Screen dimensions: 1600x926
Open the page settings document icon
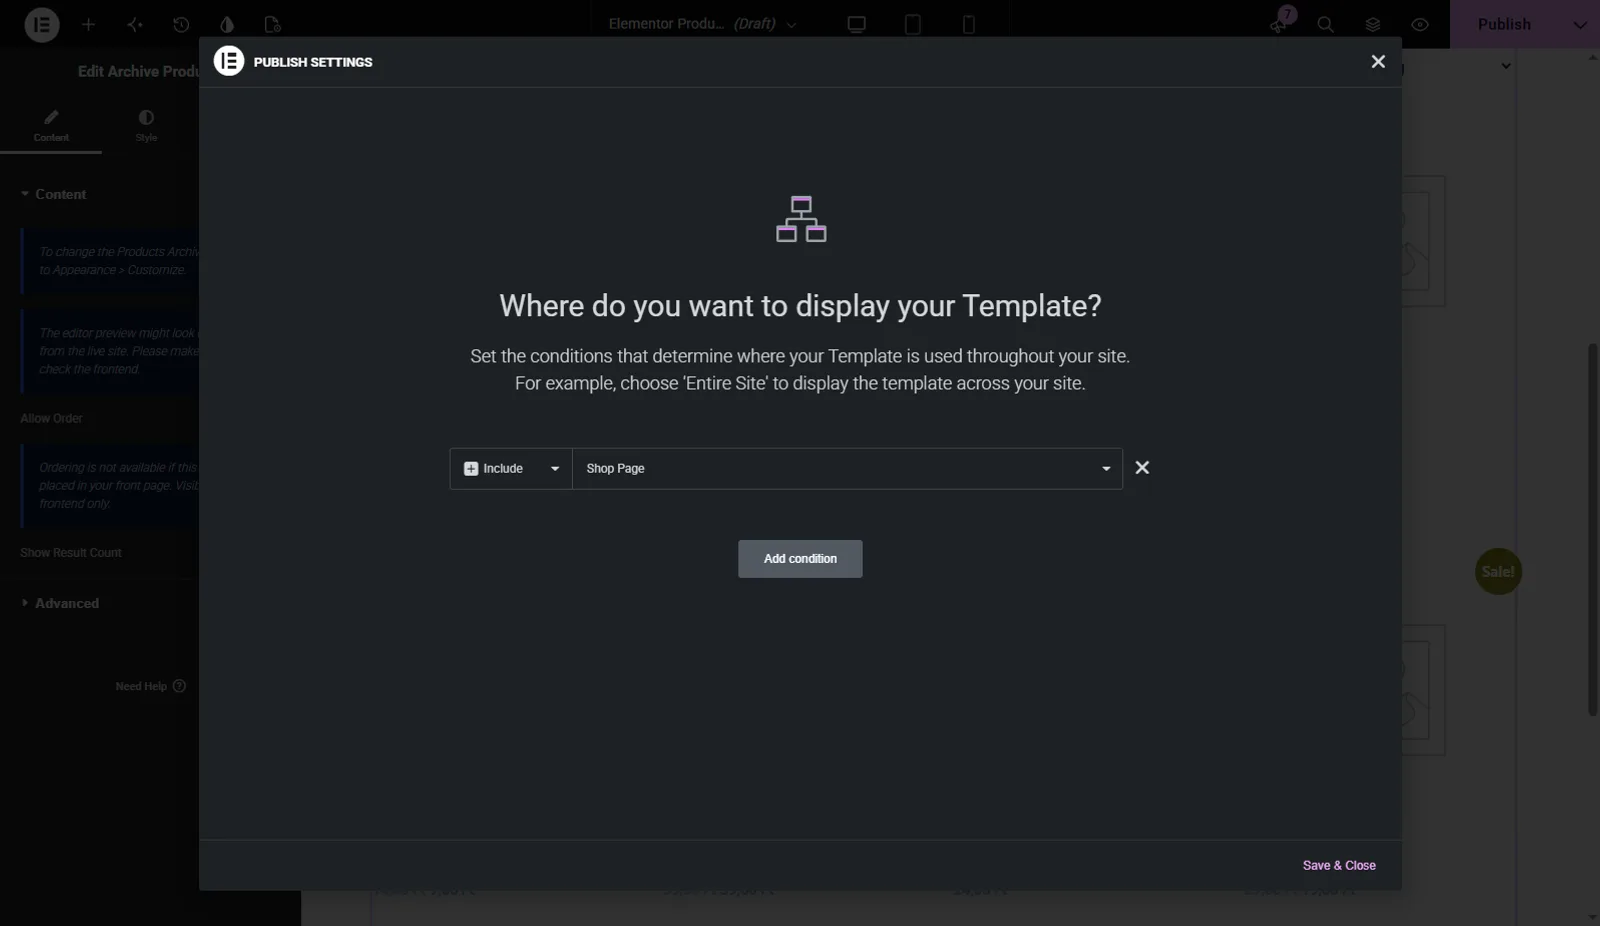tap(272, 24)
